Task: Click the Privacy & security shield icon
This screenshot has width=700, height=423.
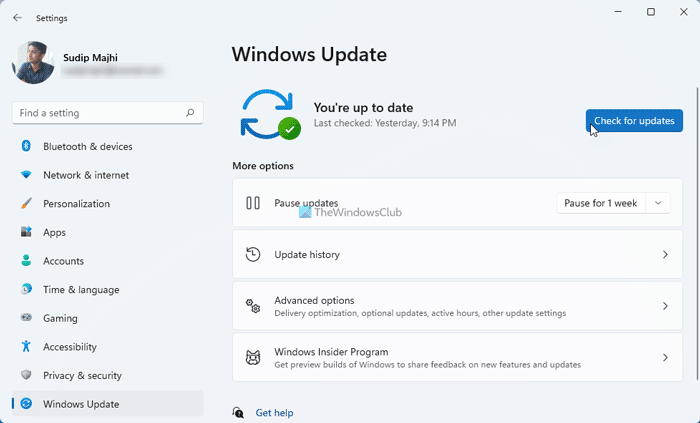Action: (x=26, y=376)
